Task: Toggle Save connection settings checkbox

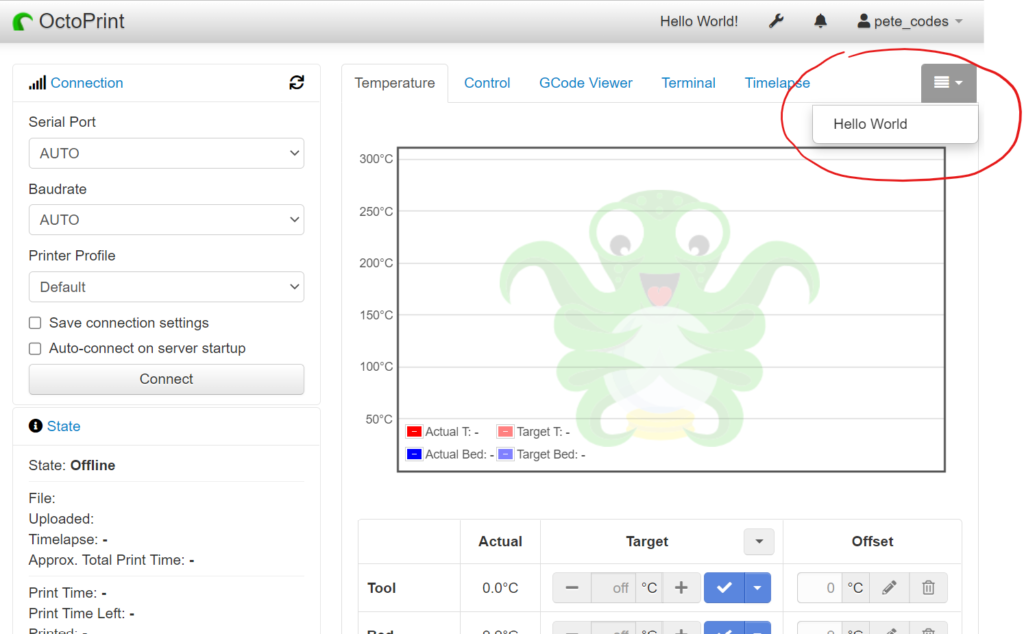Action: click(x=35, y=323)
